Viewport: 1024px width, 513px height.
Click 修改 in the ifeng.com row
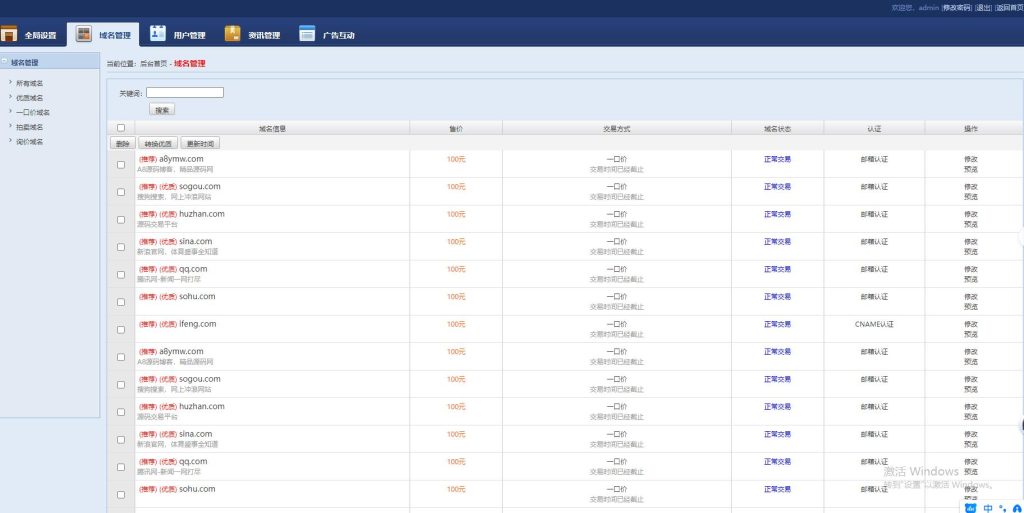pos(971,324)
